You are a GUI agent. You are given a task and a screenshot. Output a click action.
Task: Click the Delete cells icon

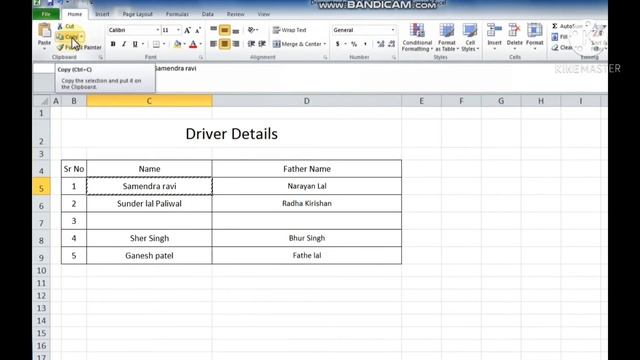514,31
